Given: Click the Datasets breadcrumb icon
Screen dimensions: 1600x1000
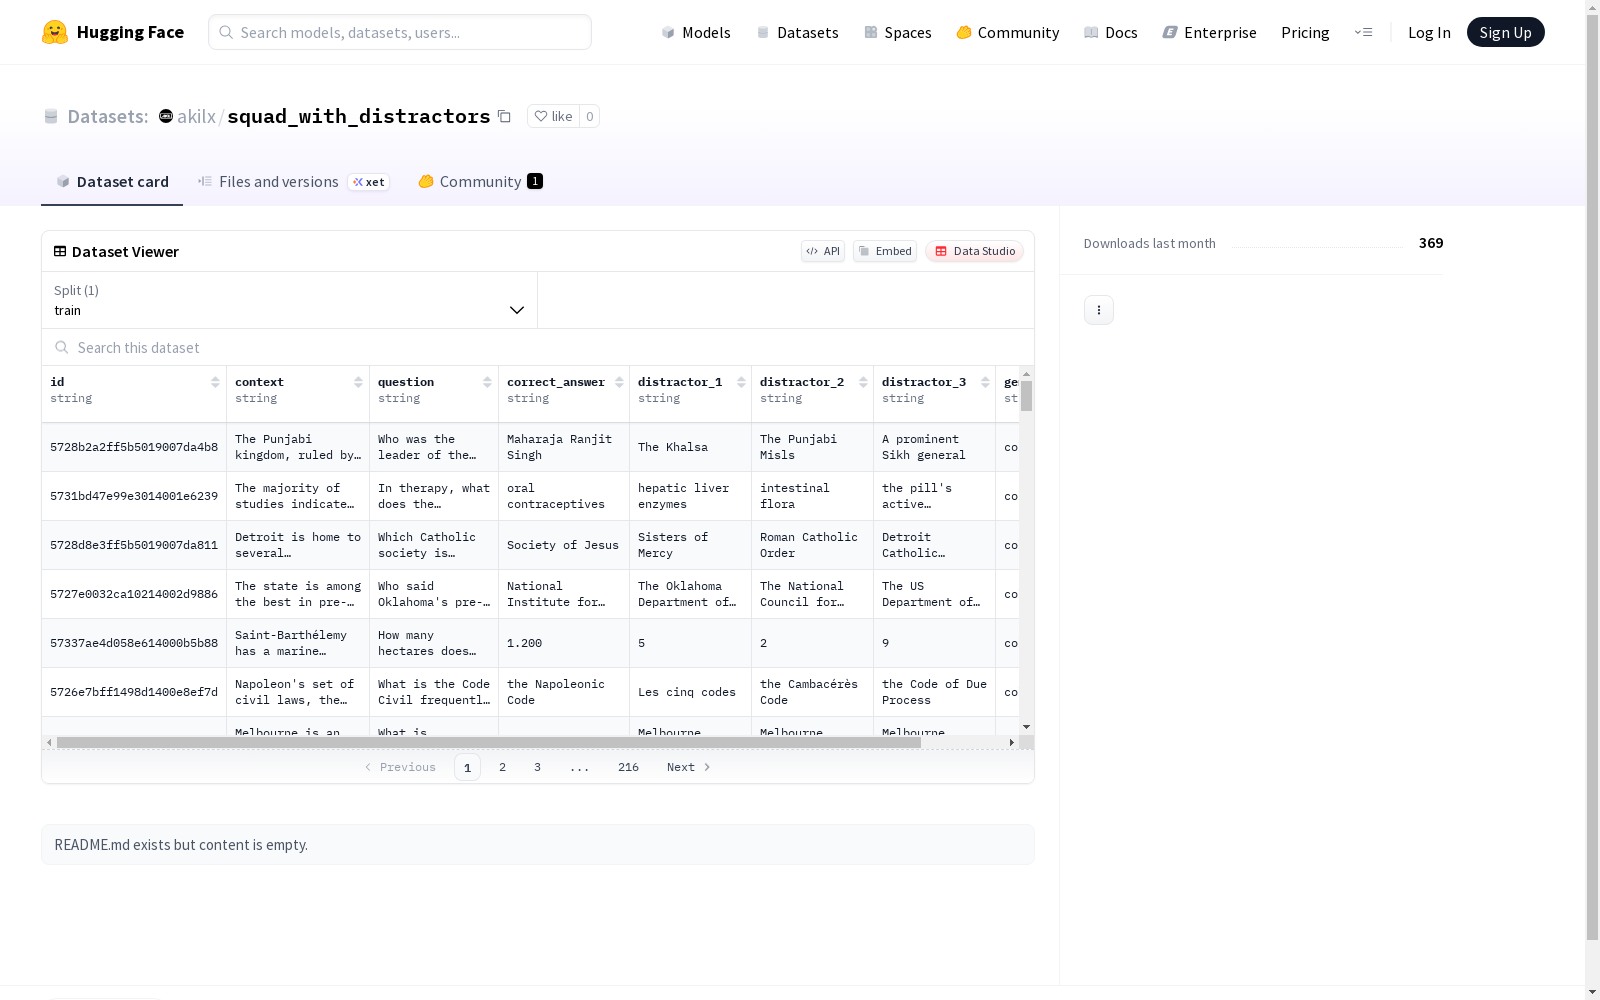Looking at the screenshot, I should 51,116.
